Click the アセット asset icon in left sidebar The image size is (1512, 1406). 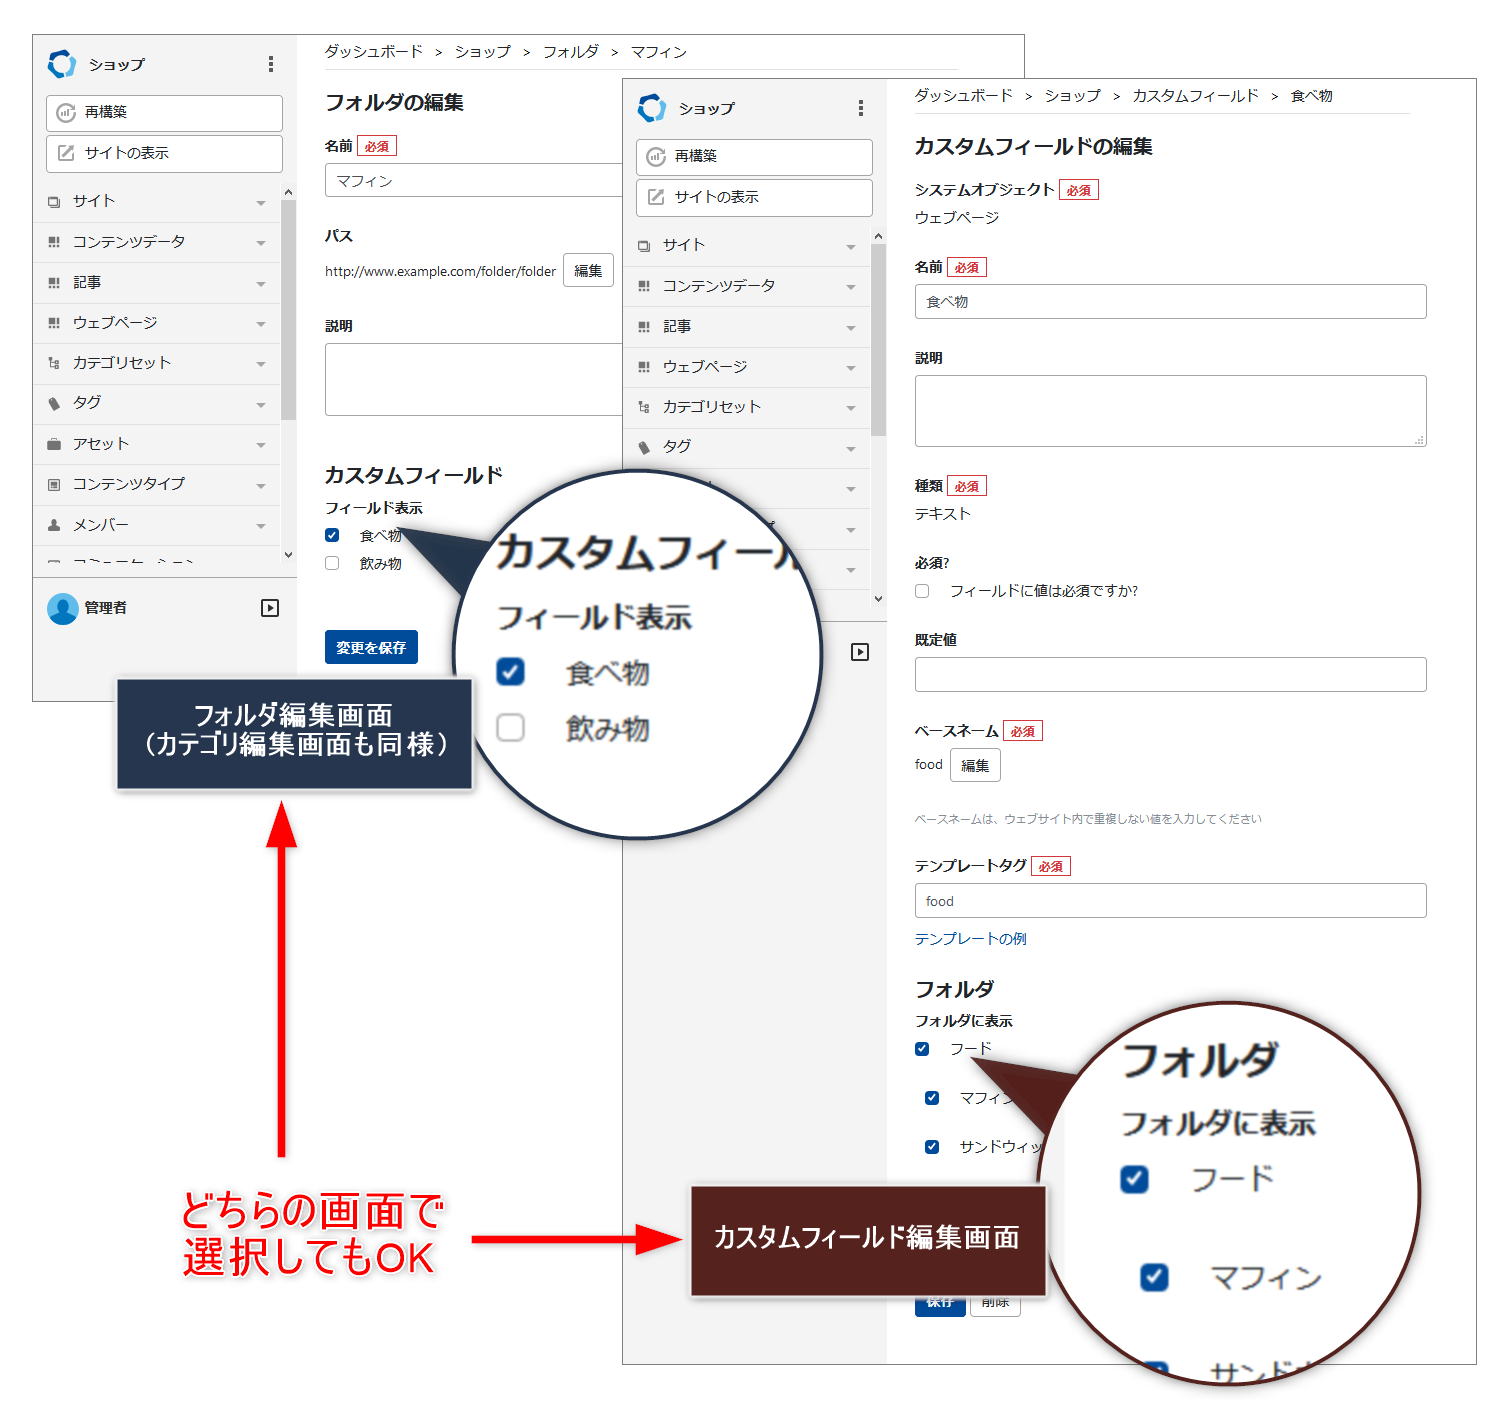[54, 444]
